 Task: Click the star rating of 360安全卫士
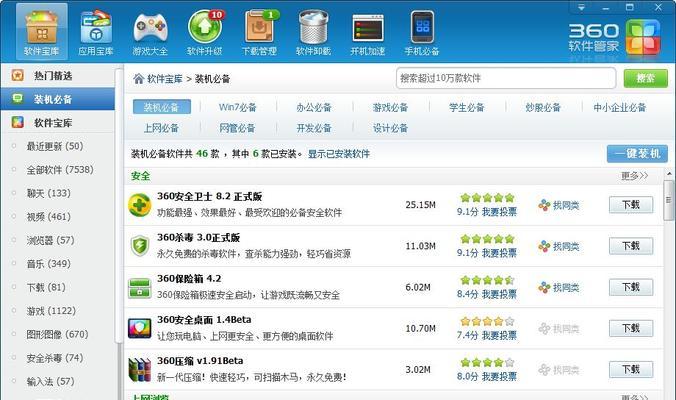coord(487,198)
